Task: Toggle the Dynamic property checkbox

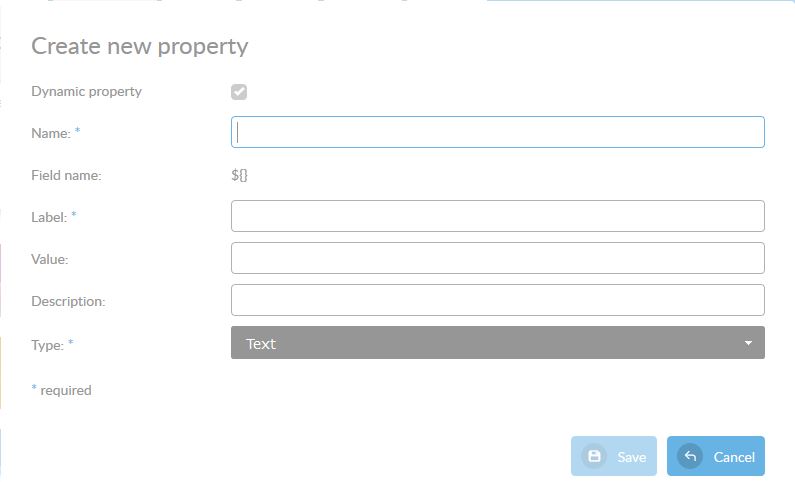Action: 239,92
